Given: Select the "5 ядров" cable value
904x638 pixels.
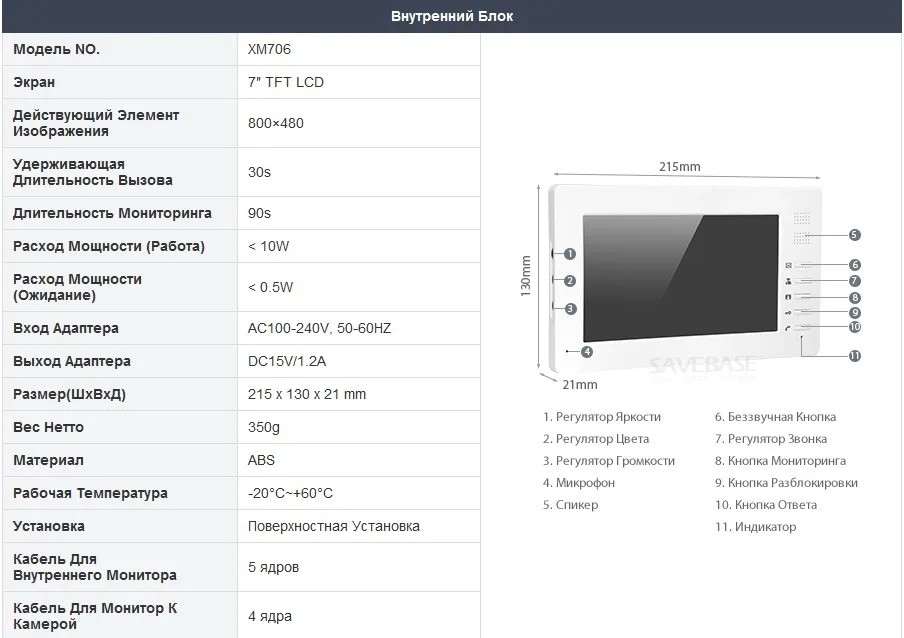Looking at the screenshot, I should tap(273, 567).
